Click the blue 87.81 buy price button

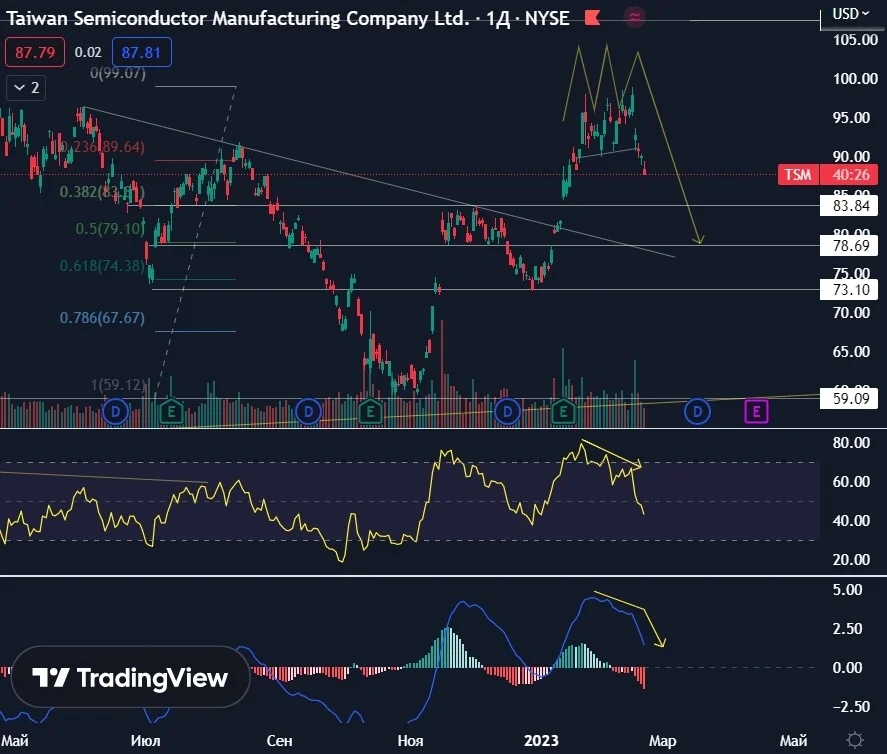tap(141, 53)
